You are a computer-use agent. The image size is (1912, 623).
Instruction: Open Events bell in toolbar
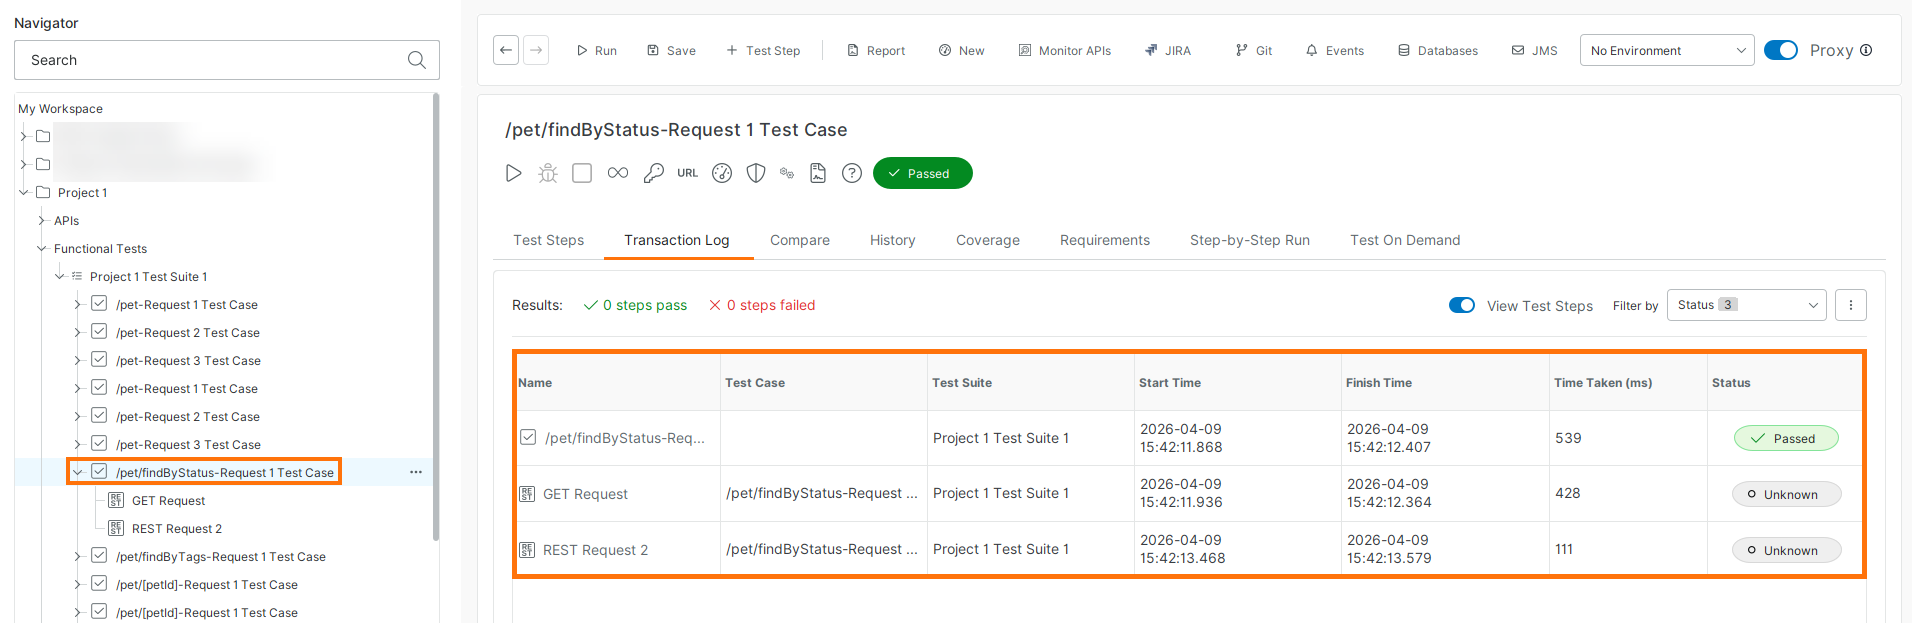[1335, 50]
